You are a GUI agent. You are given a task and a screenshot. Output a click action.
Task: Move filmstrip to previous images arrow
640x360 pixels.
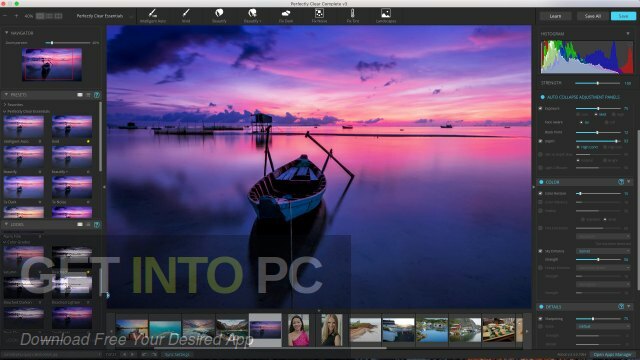(111, 331)
